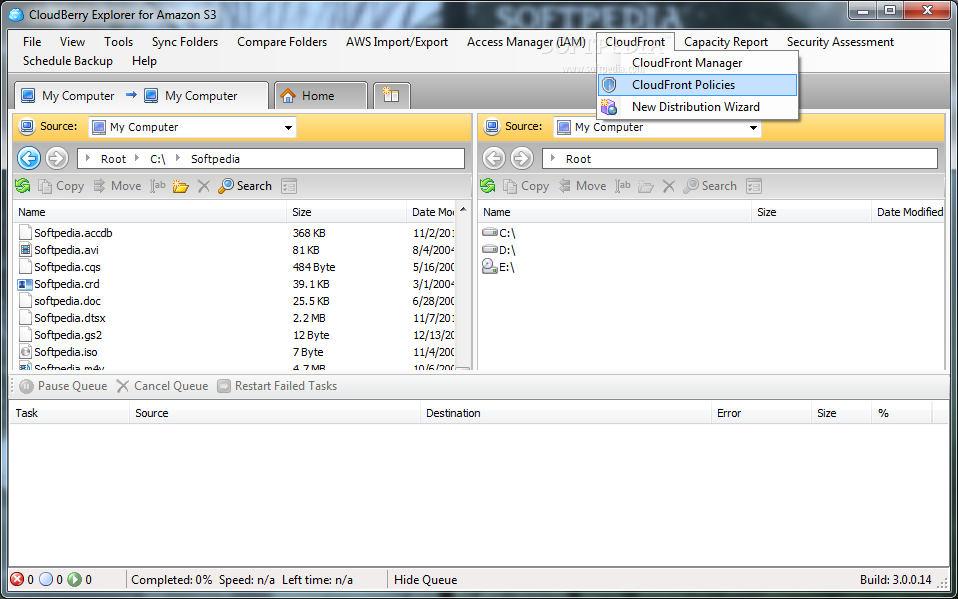
Task: Expand the Root breadcrumb arrow in right path
Action: [554, 159]
